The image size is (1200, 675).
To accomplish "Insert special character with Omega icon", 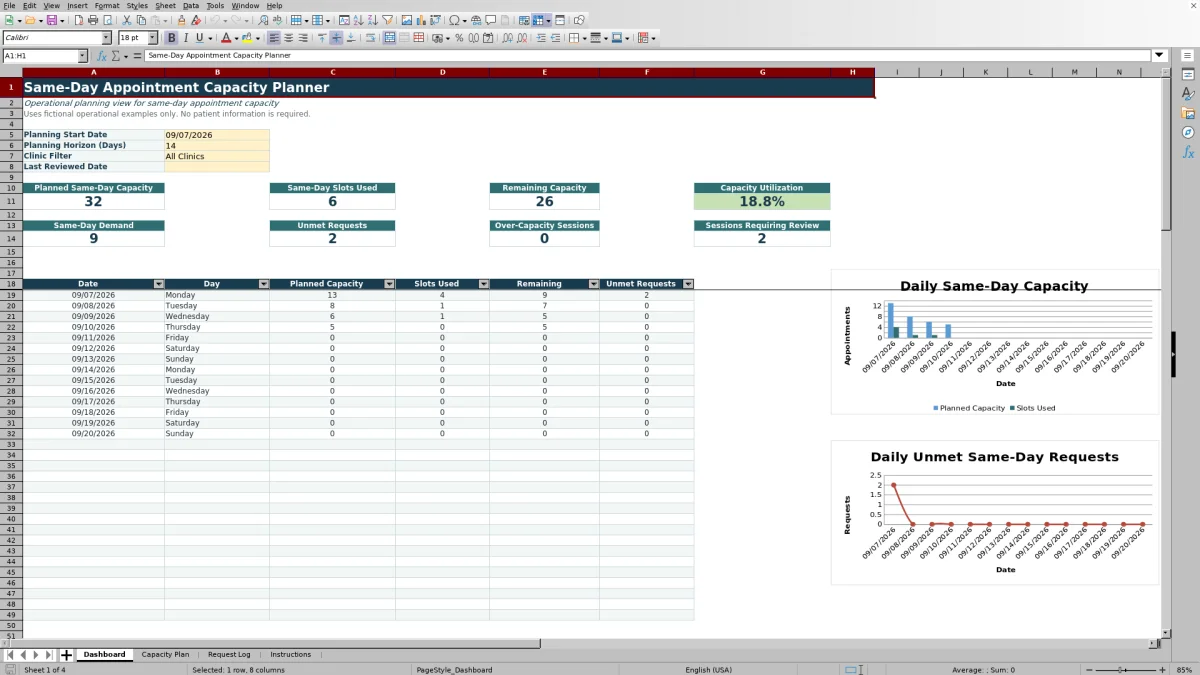I will (454, 20).
